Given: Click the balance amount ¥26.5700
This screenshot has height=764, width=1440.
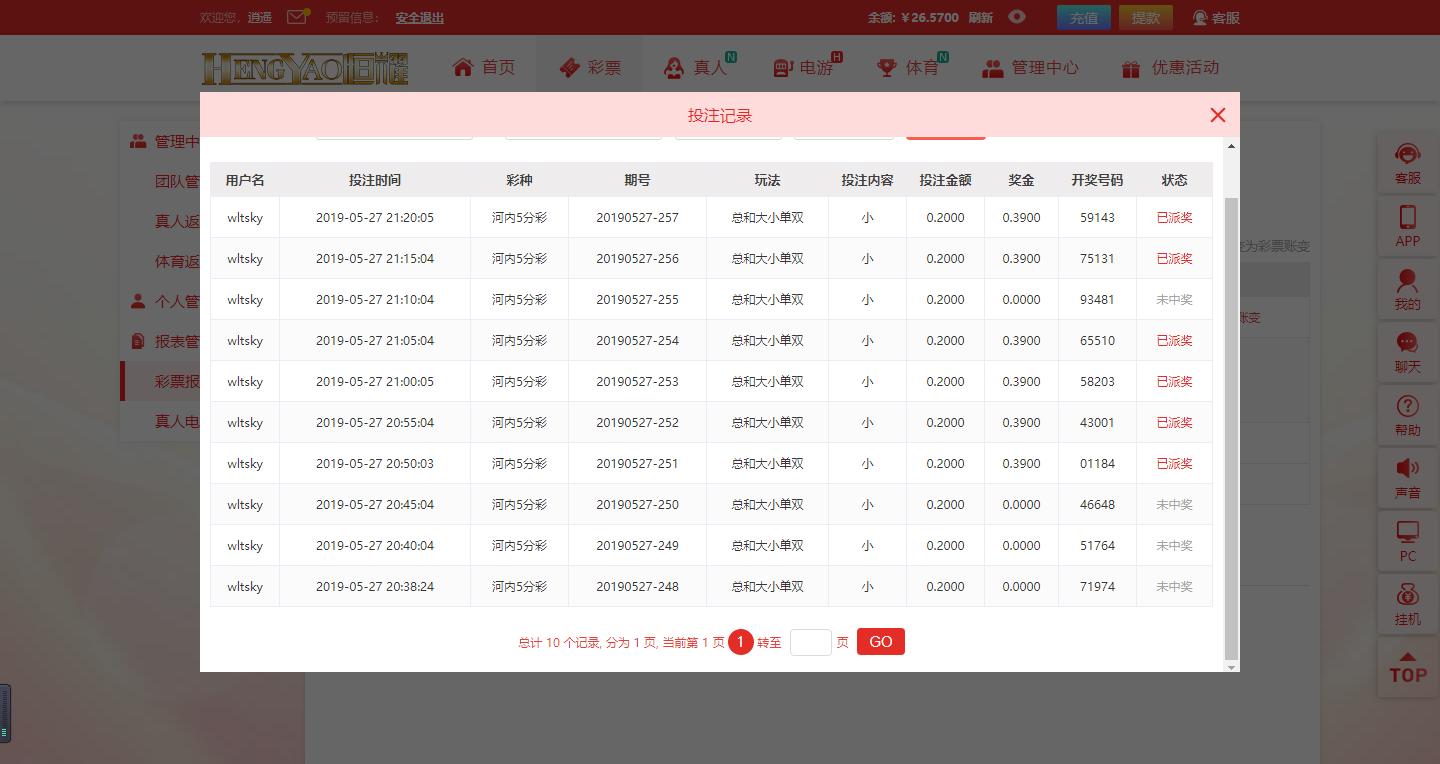Looking at the screenshot, I should [929, 17].
